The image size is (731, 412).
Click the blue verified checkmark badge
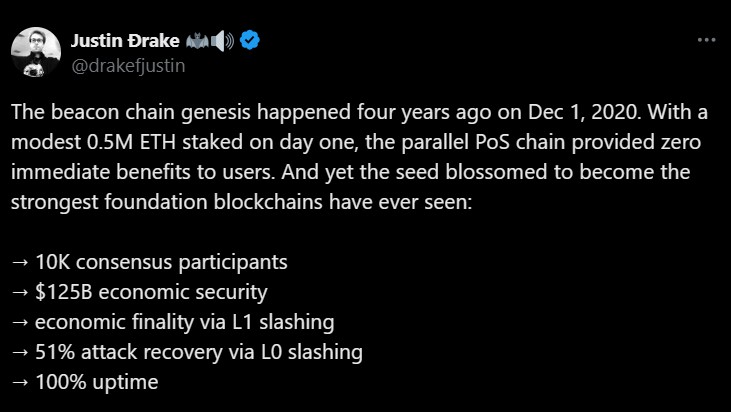251,41
